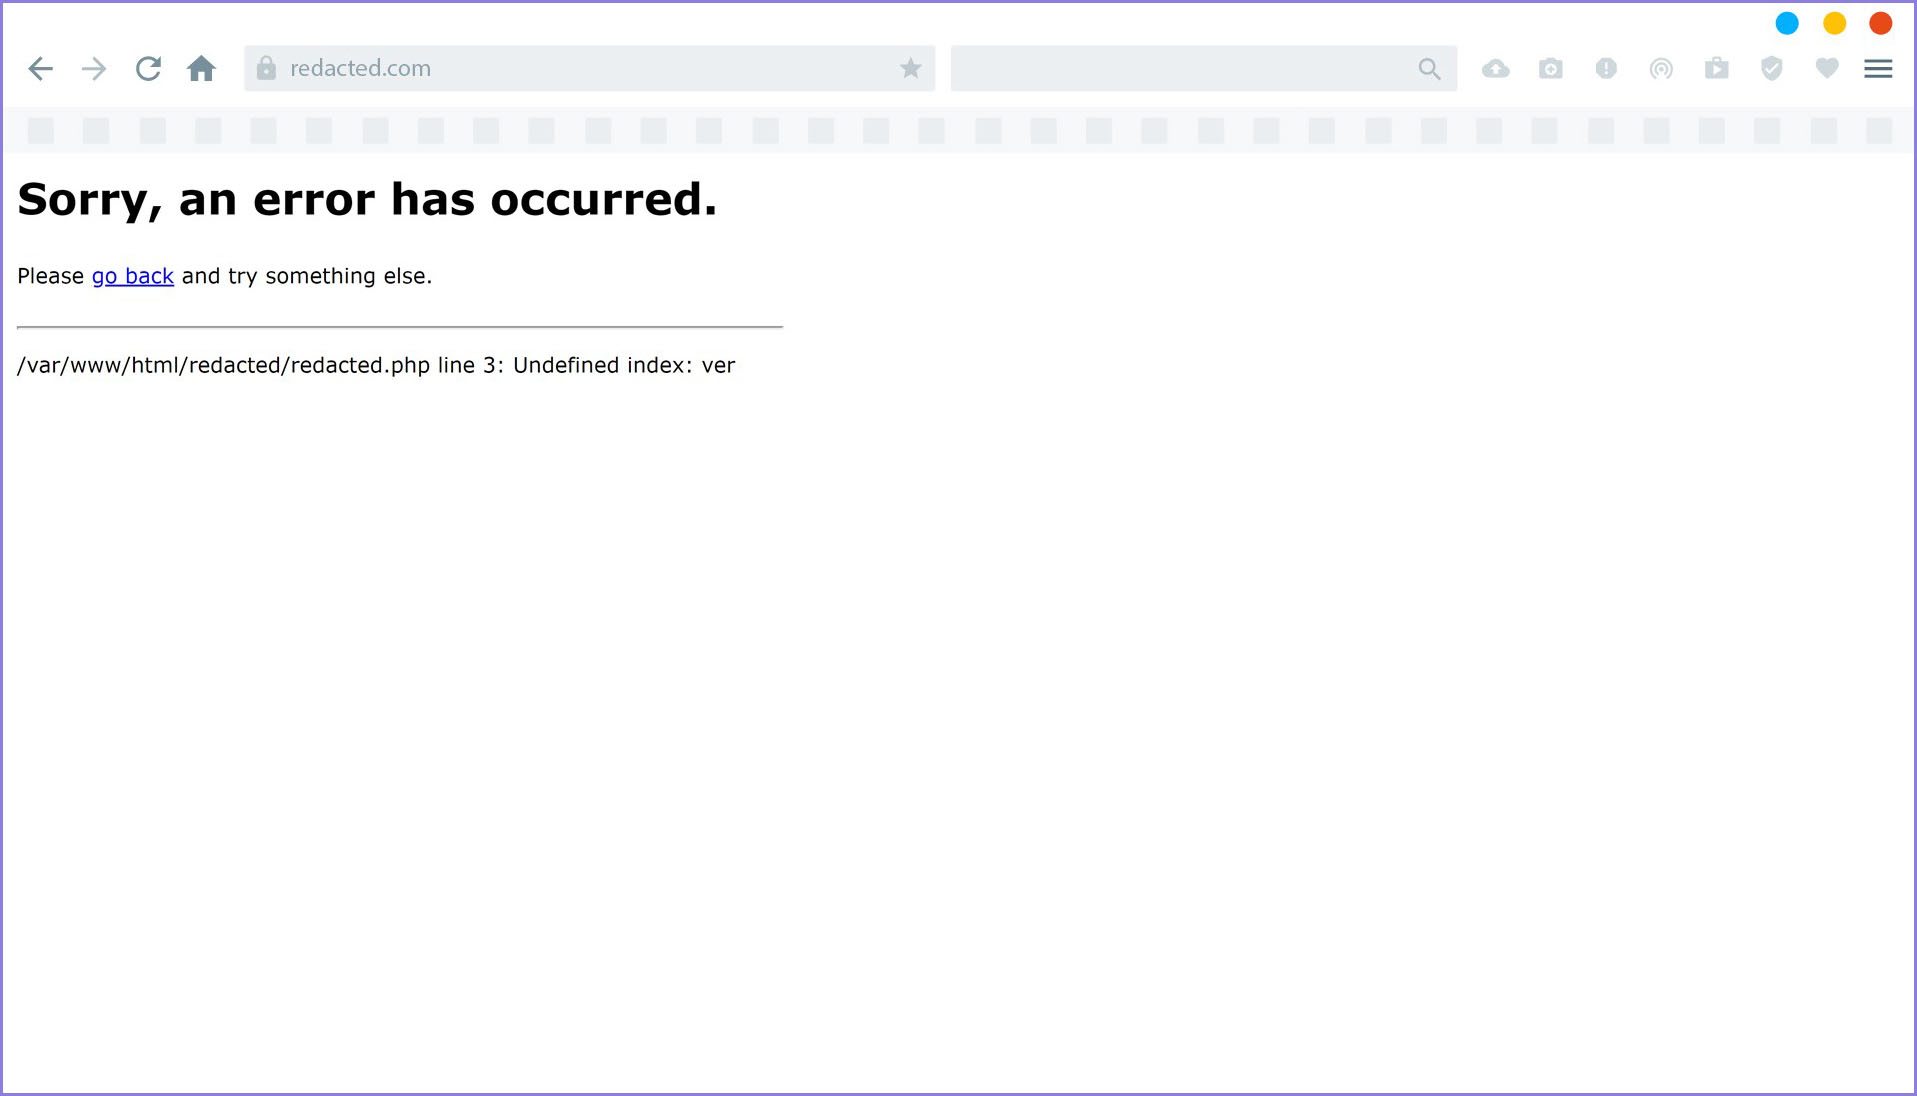Open the hamburger menu
This screenshot has height=1096, width=1917.
pos(1878,68)
